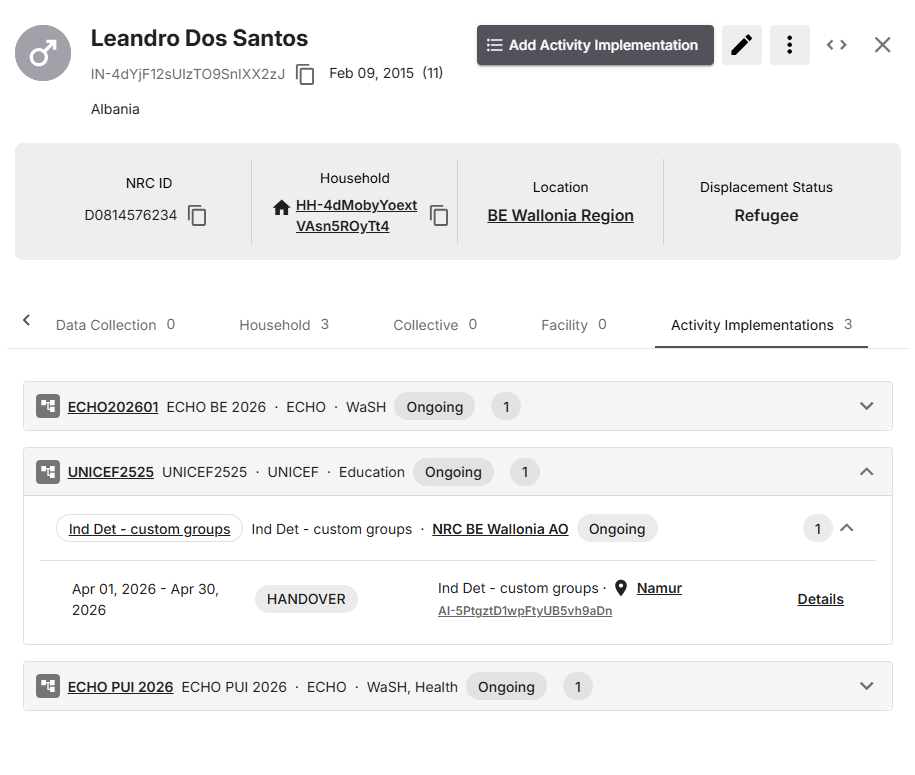Viewport: 915px width, 775px height.
Task: Click birth date Feb 09, 2015
Action: coord(371,73)
